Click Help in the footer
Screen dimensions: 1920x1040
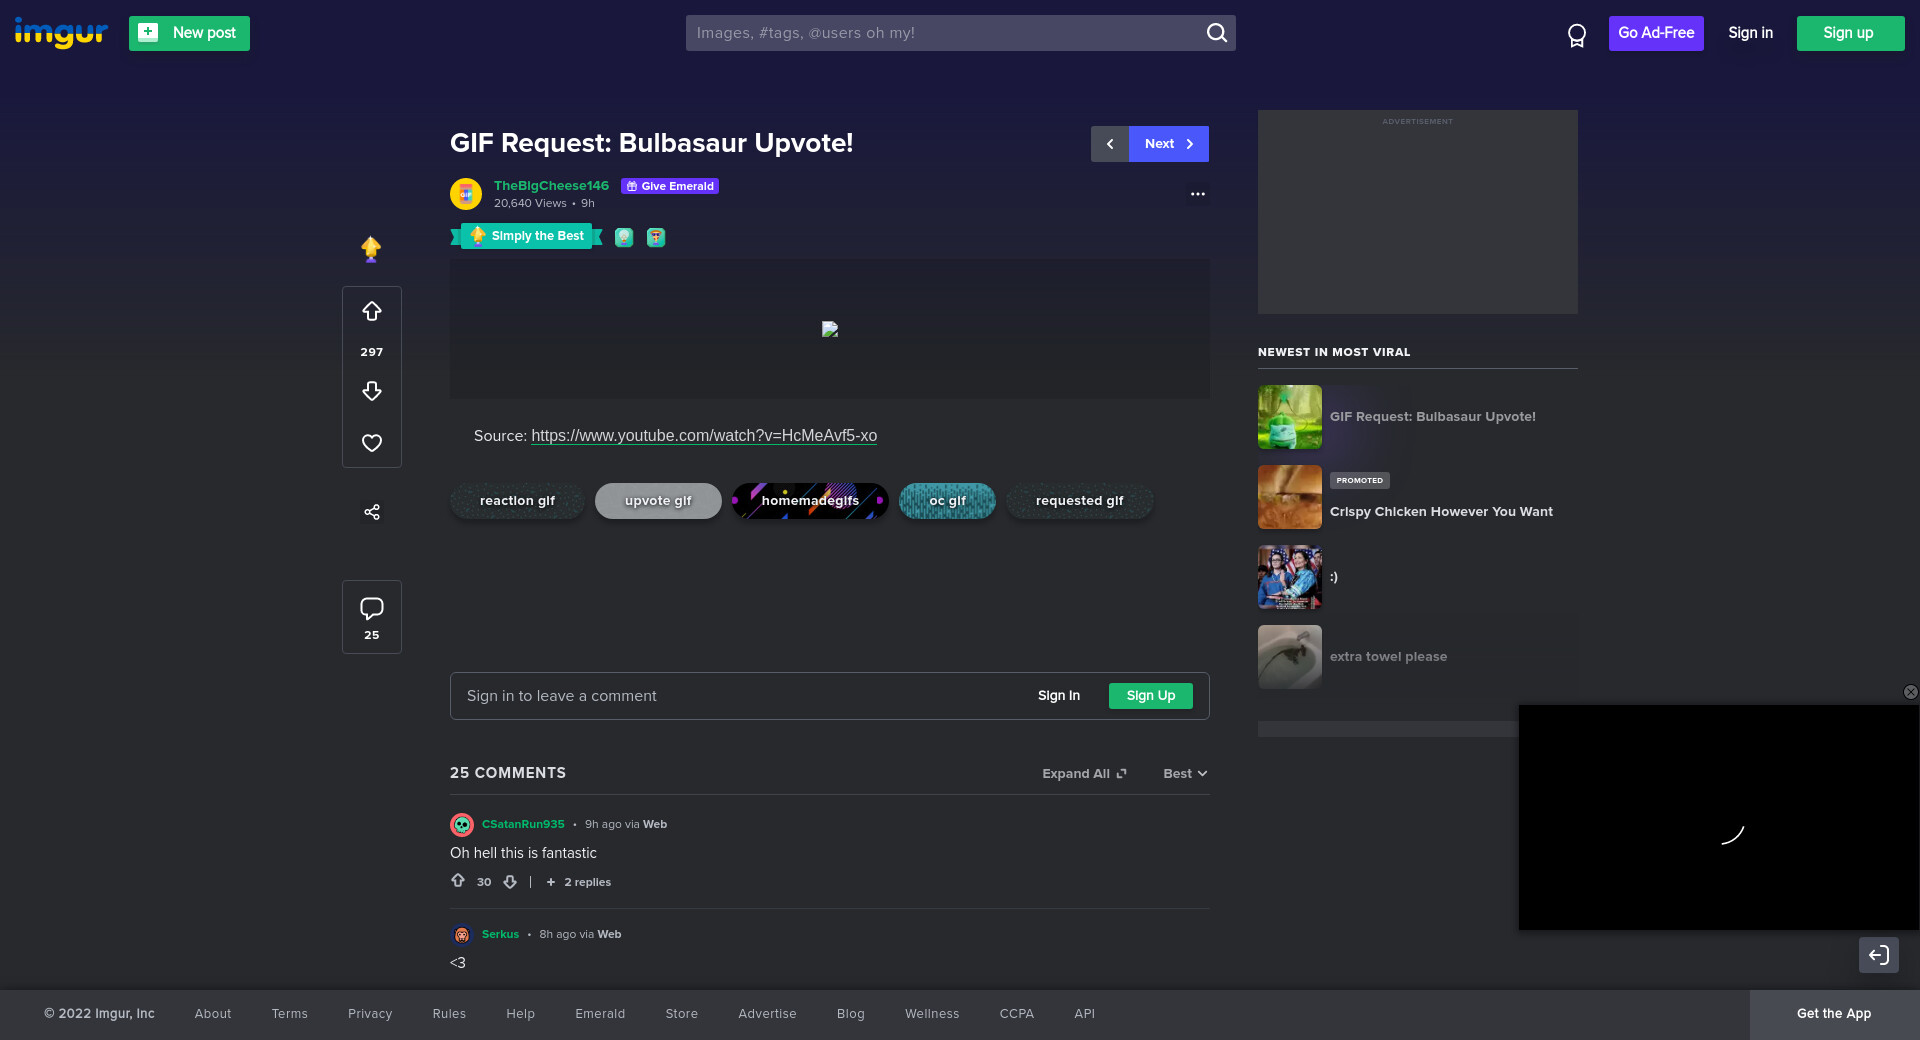click(x=521, y=1014)
